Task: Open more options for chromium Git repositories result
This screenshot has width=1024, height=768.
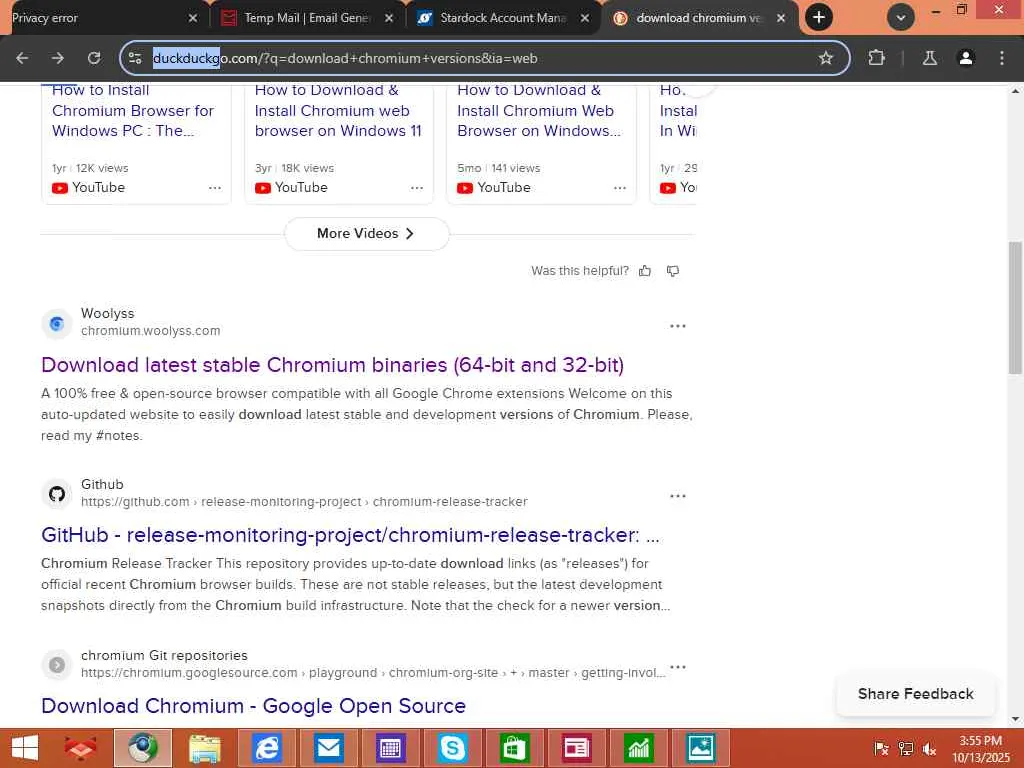Action: point(678,667)
